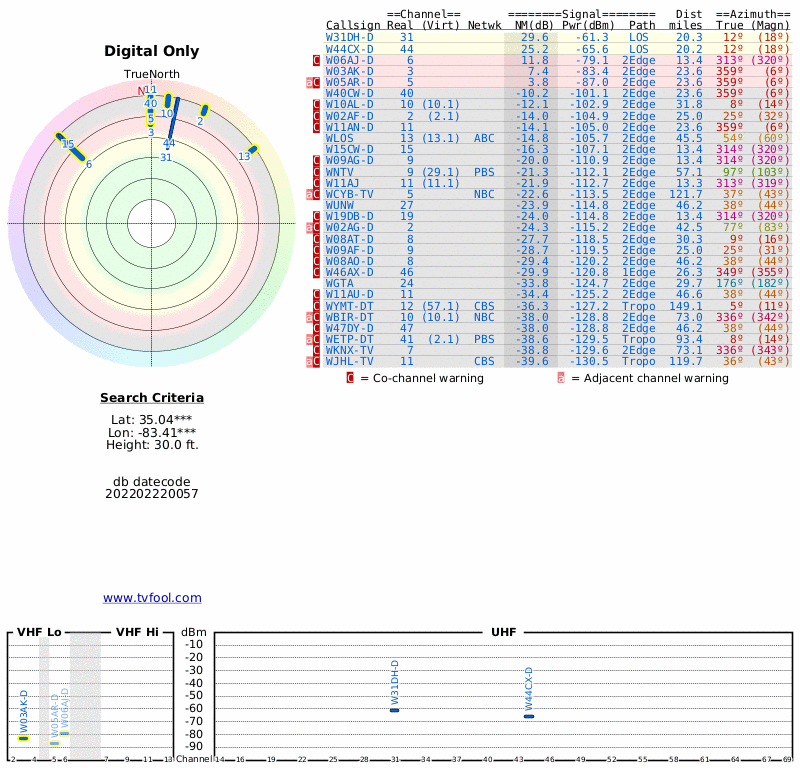Click the adjacent channel icon beside W05AR-D
Viewport: 800px width, 768px height.
[310, 82]
